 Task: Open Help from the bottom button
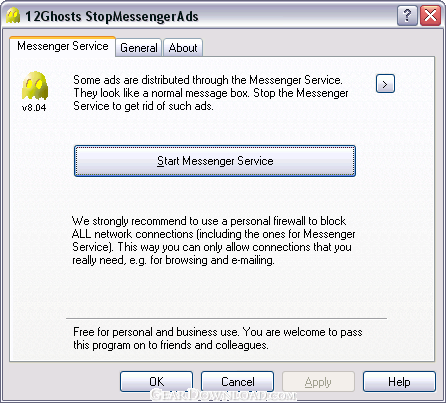[x=399, y=382]
